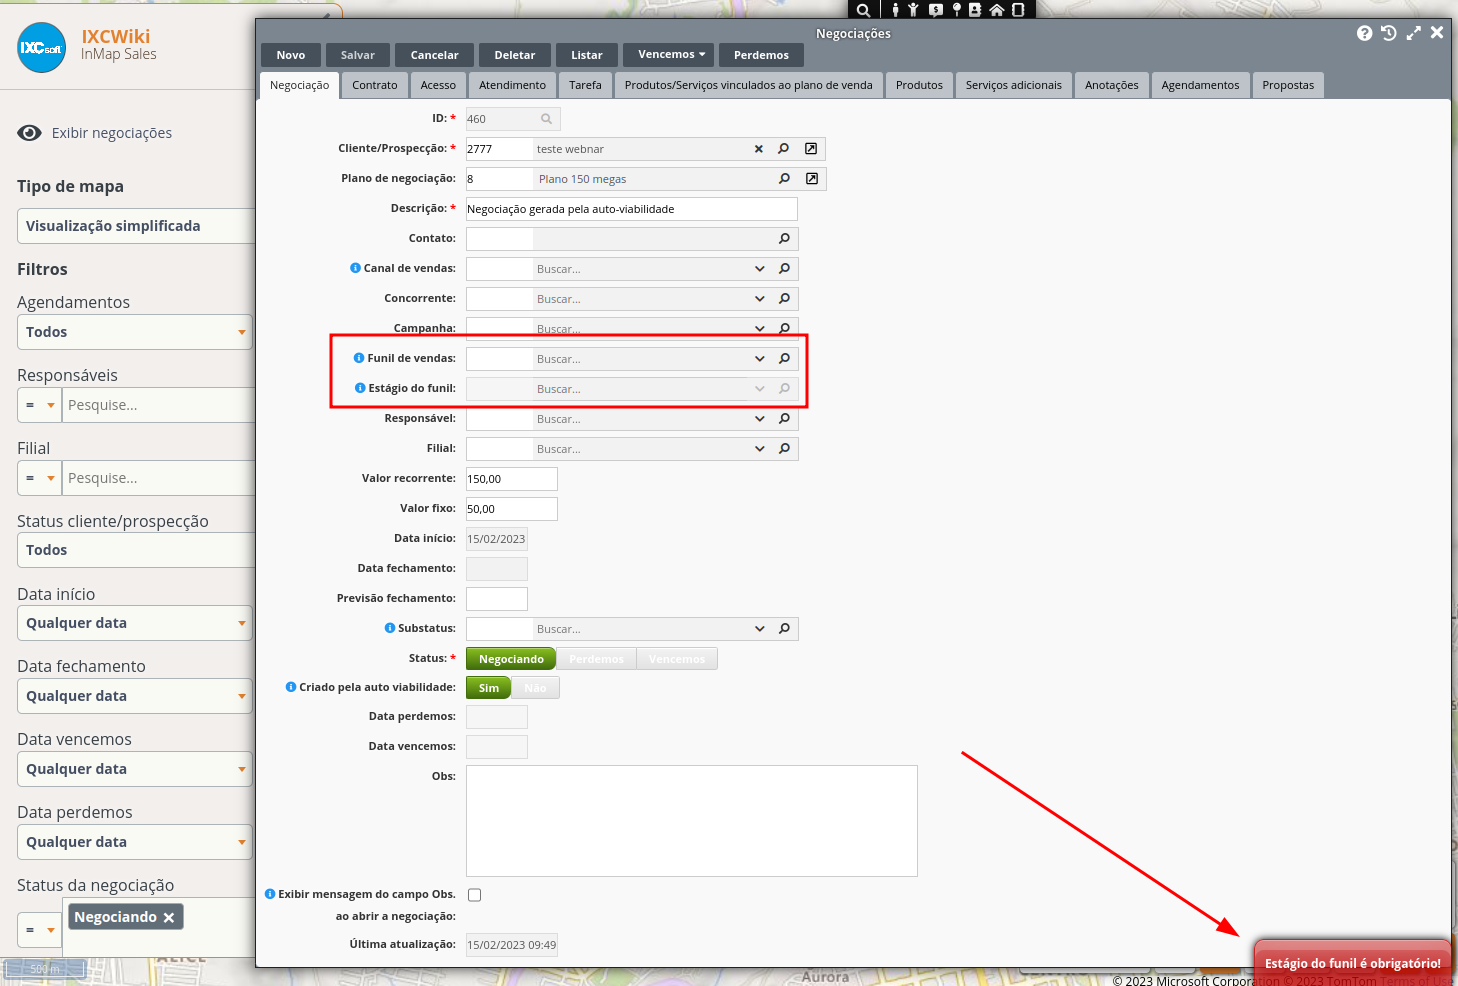The height and width of the screenshot is (986, 1458).
Task: Open the Data fechamento Qualquer data dropdown
Action: [x=135, y=696]
